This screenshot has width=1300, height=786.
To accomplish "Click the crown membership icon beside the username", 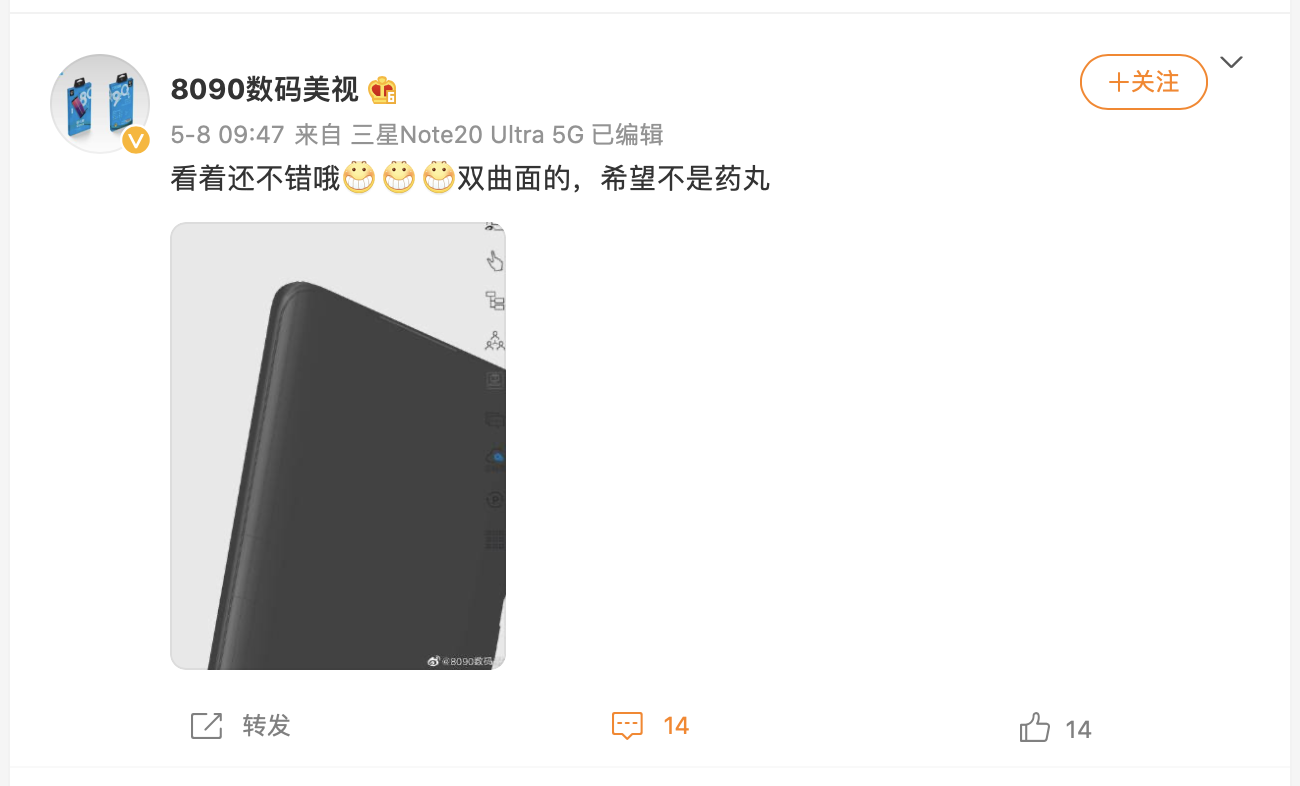I will (x=382, y=90).
